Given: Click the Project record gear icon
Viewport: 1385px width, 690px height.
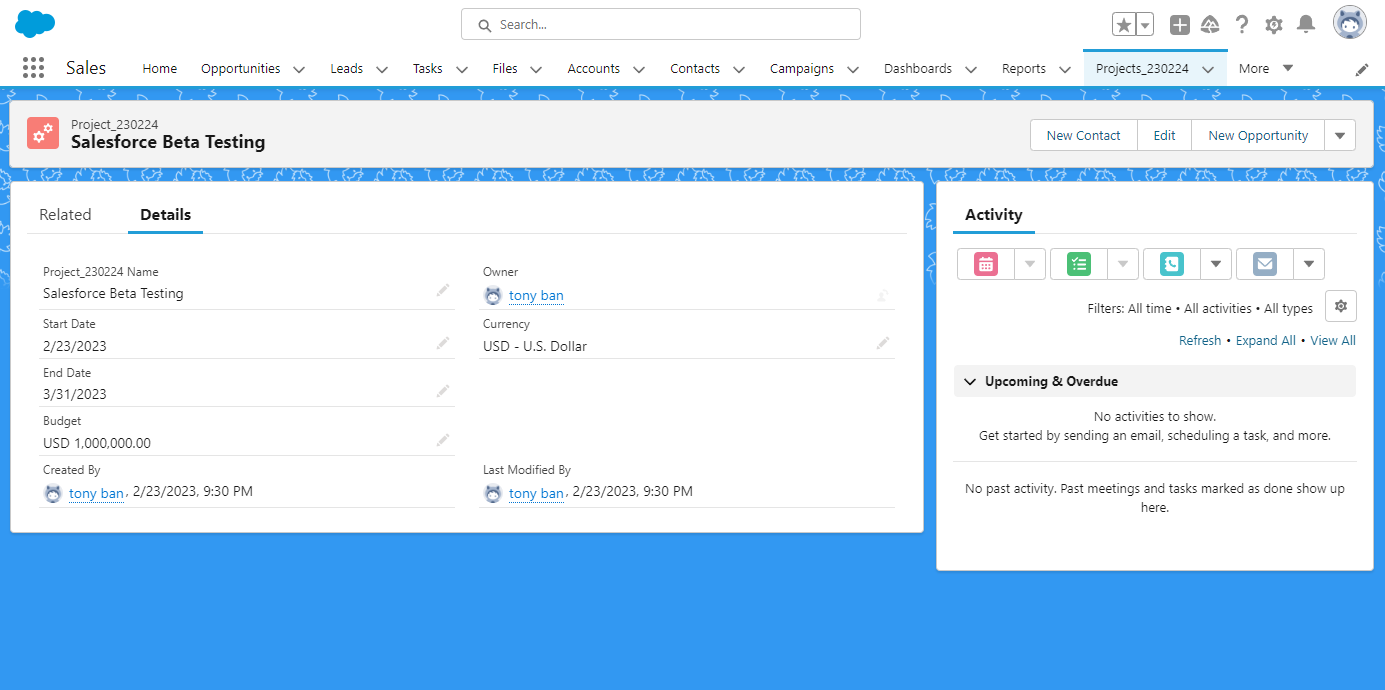Looking at the screenshot, I should tap(43, 133).
